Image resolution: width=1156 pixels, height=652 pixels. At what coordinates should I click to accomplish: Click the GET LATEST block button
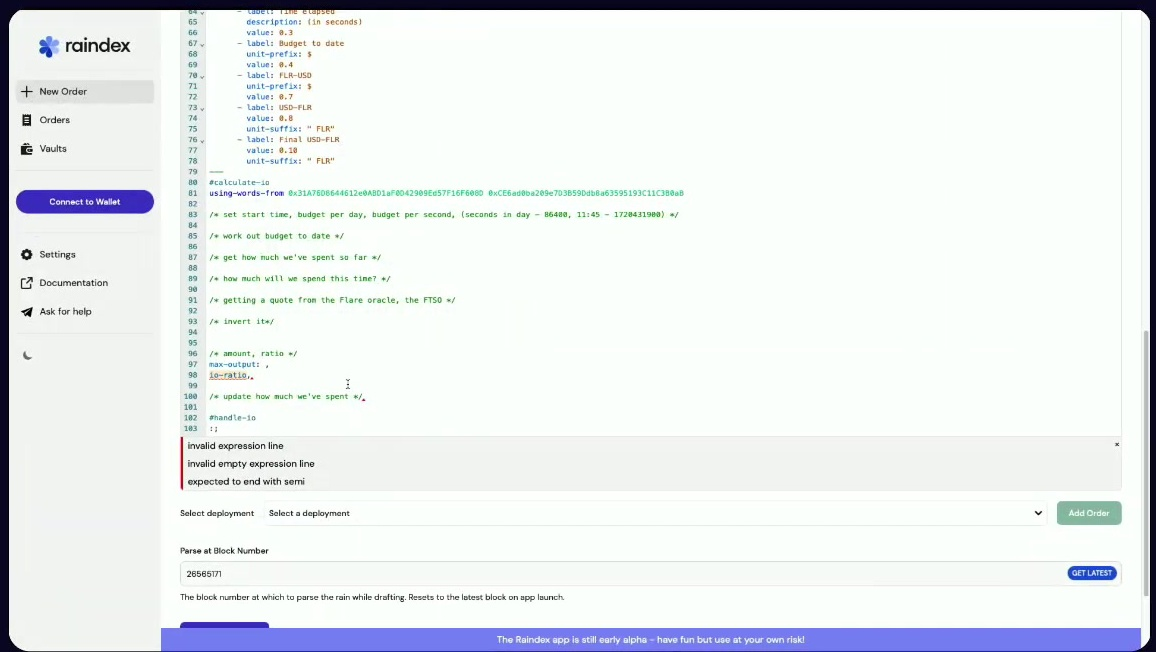tap(1091, 573)
